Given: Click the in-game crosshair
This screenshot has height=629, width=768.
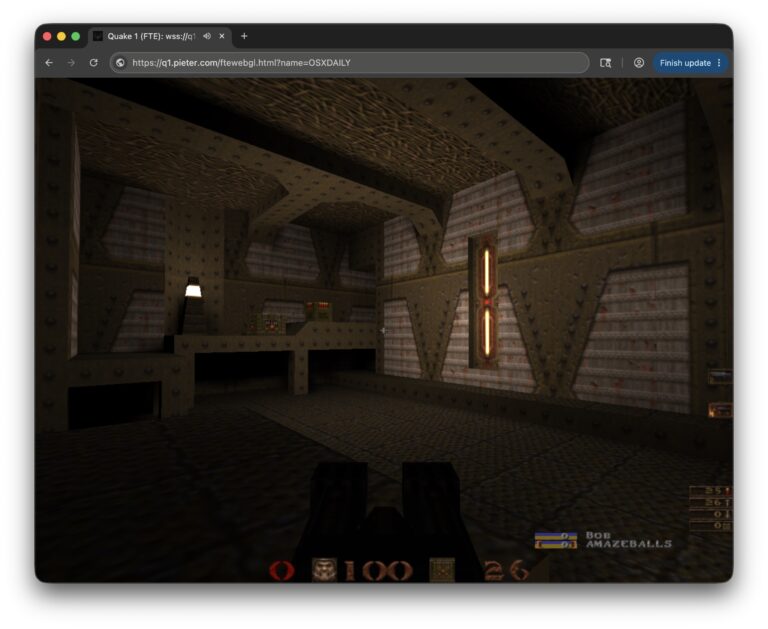Looking at the screenshot, I should (x=384, y=331).
